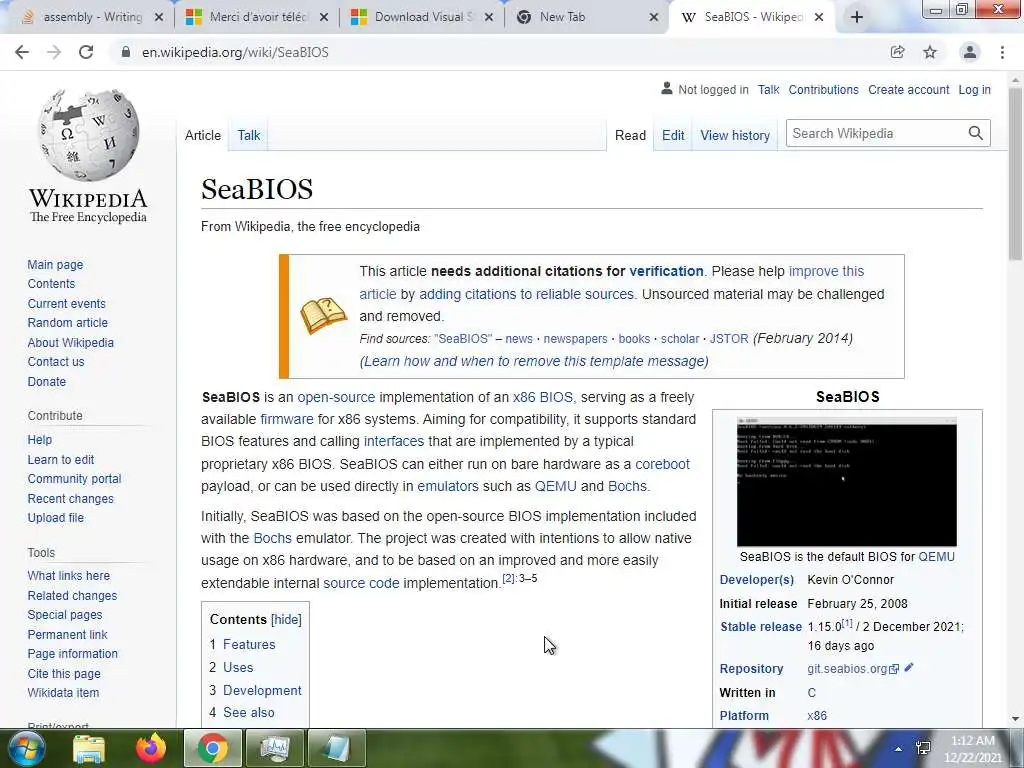Viewport: 1024px width, 768px height.
Task: Show hidden system tray icons
Action: coord(899,749)
